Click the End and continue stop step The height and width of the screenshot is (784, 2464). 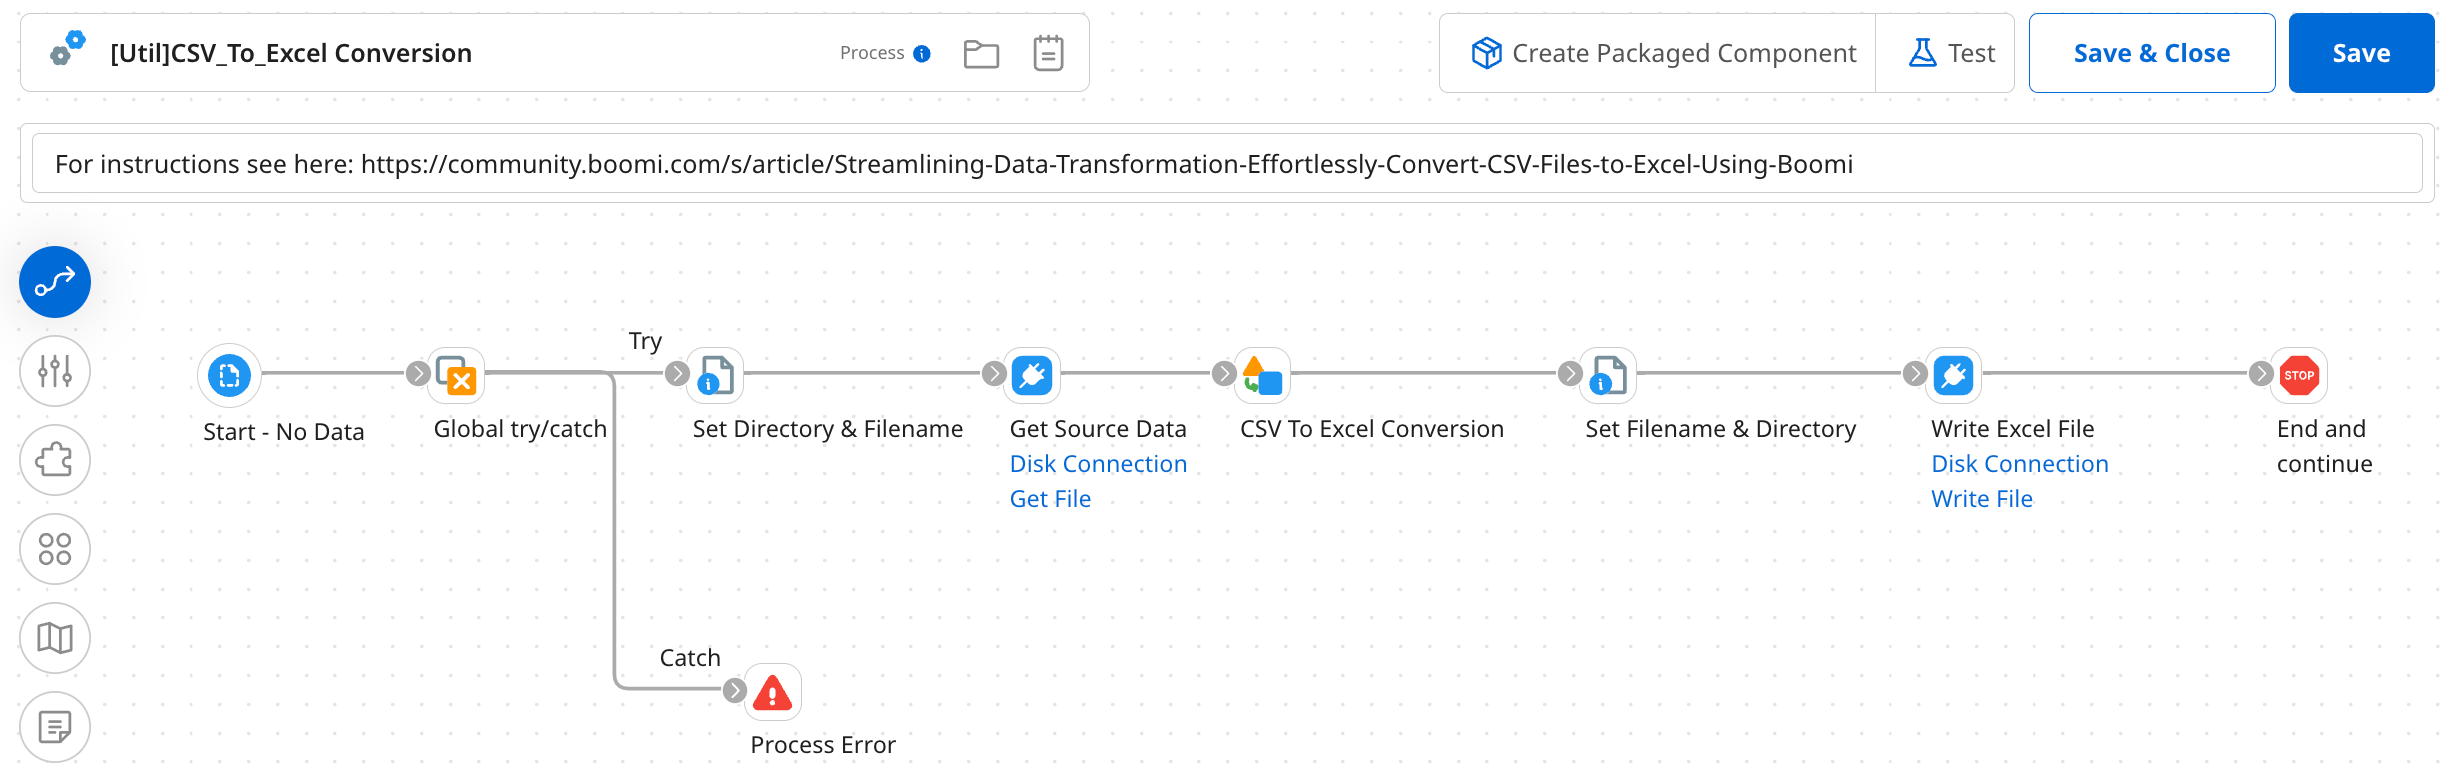point(2299,375)
